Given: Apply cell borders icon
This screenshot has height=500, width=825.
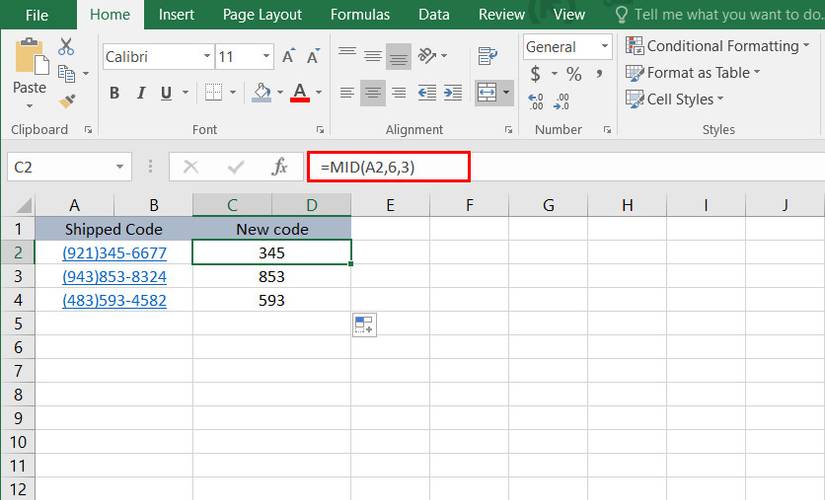Looking at the screenshot, I should pos(213,93).
